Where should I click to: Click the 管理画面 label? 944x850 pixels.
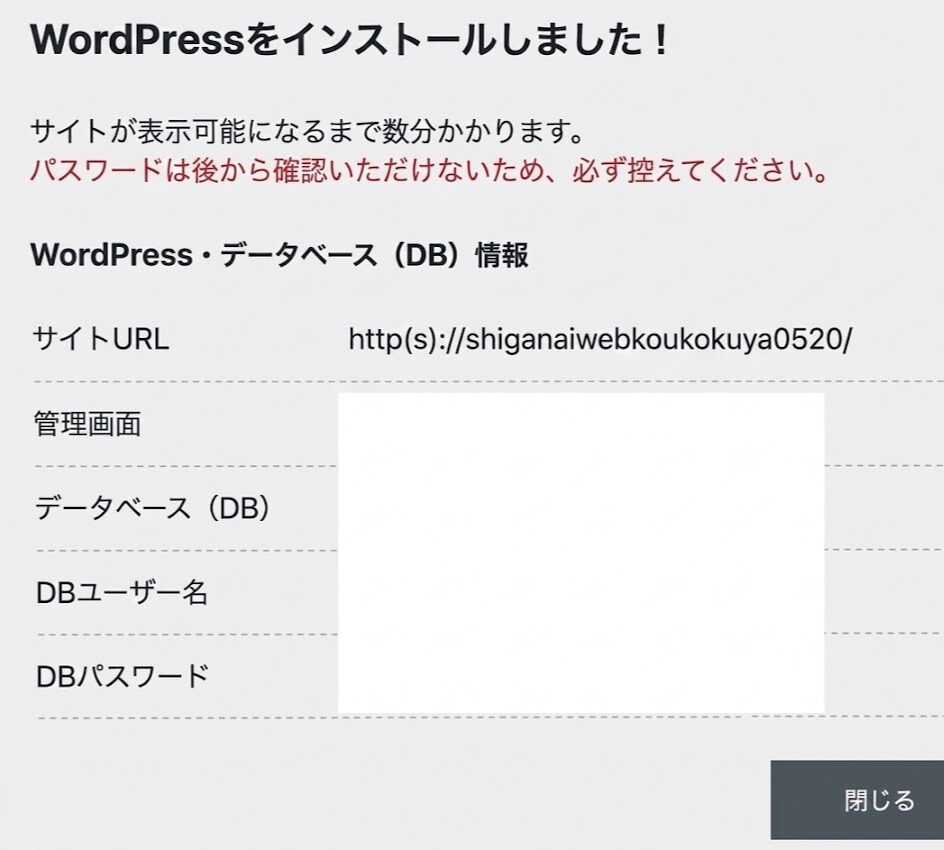pos(88,424)
